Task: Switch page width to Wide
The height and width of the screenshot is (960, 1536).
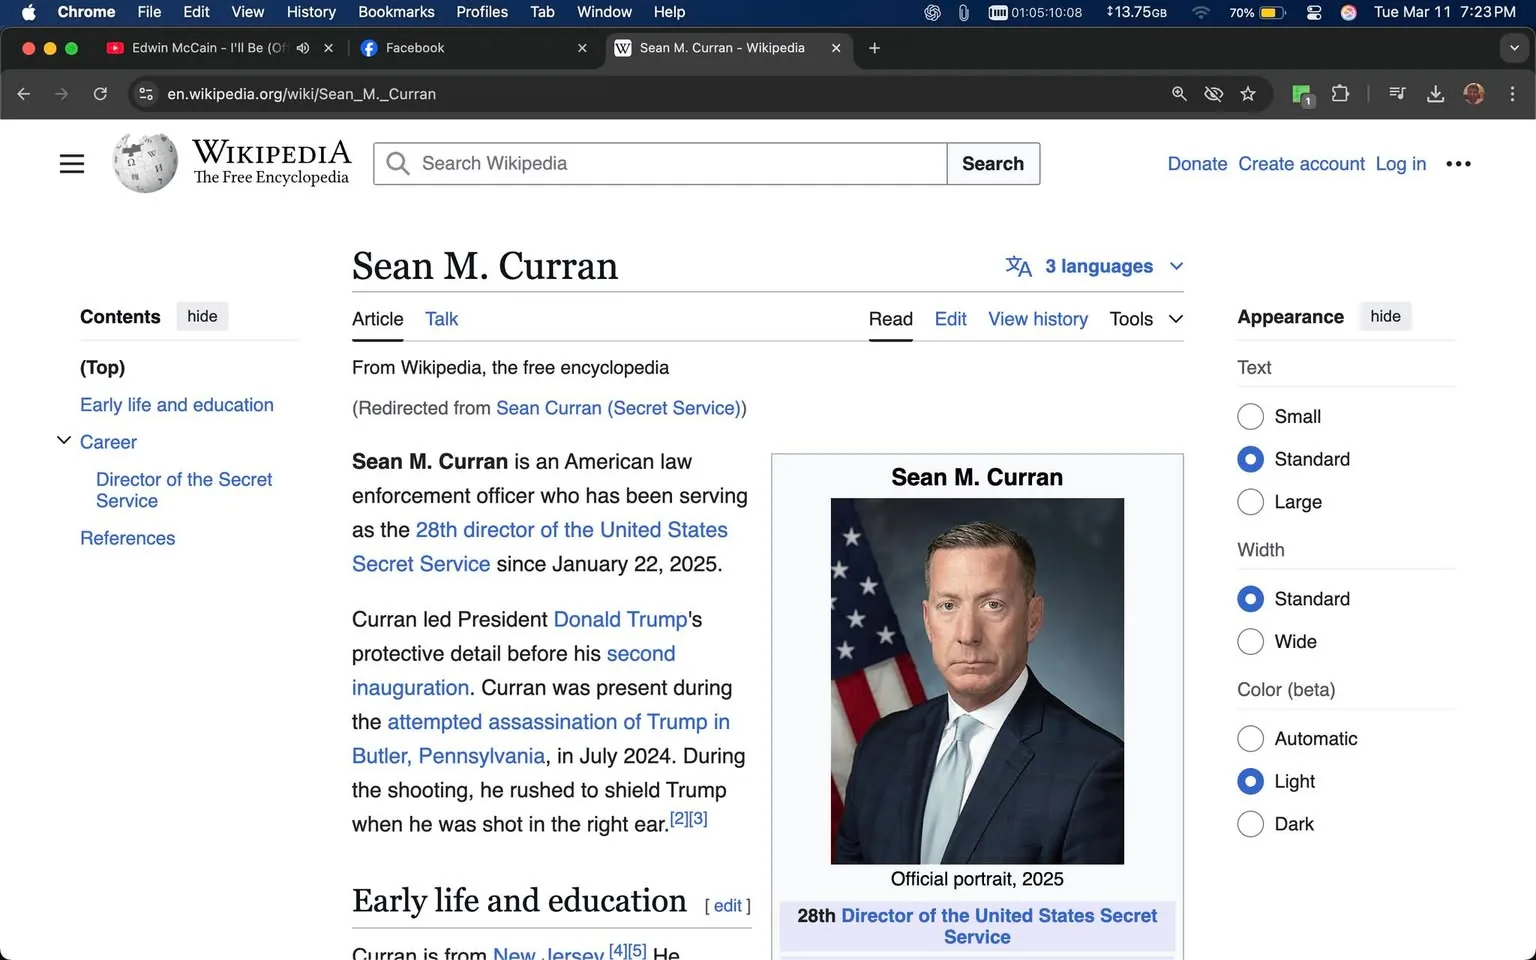Action: click(x=1250, y=641)
